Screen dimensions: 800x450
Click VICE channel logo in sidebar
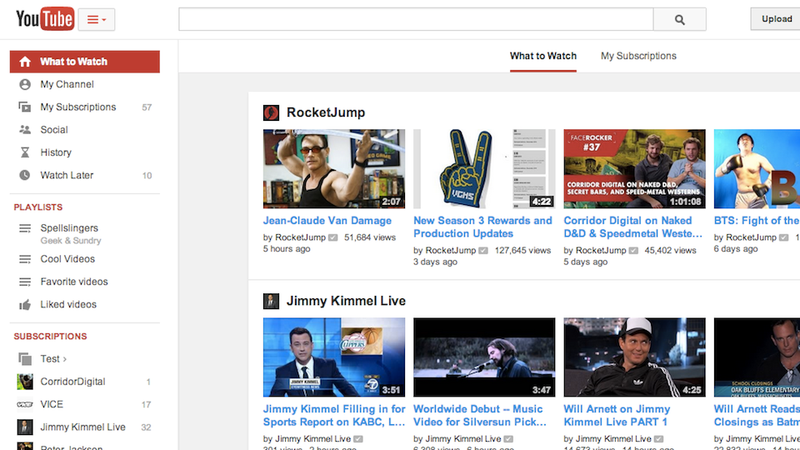(x=25, y=404)
